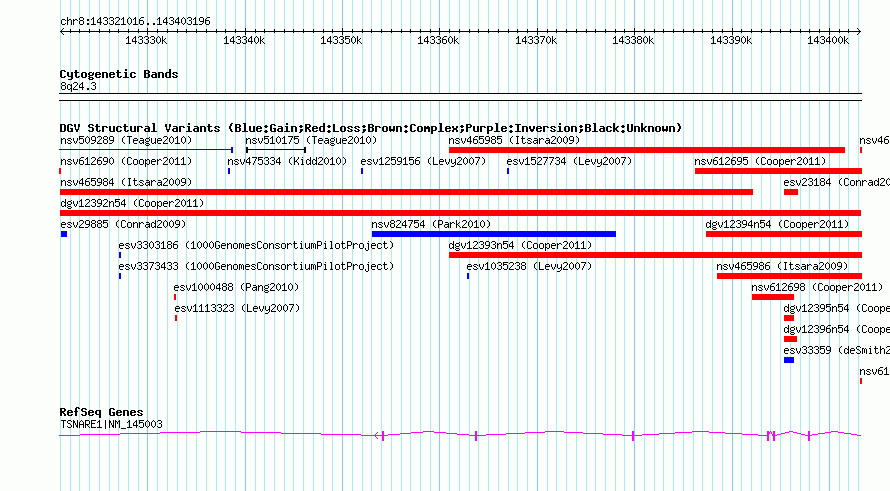Click the 143340k ruler tick label
The image size is (890, 491).
pos(244,40)
